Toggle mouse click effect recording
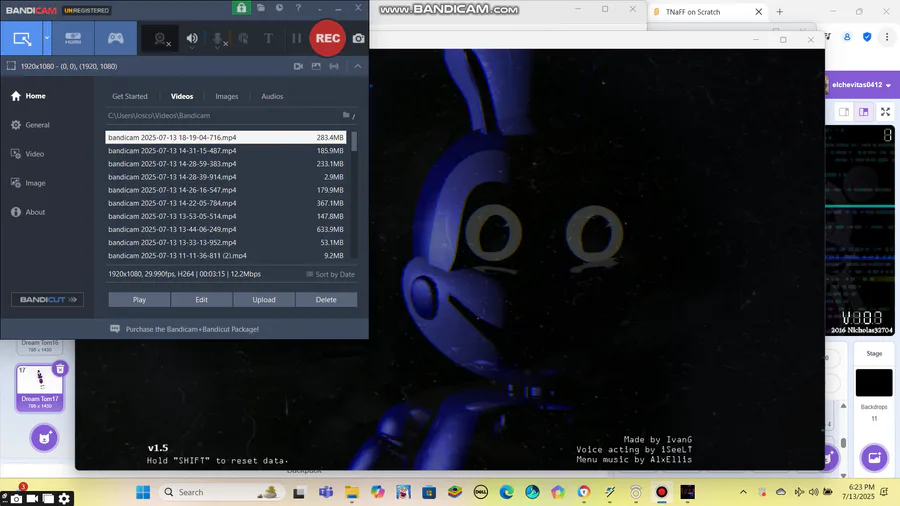900x506 pixels. [x=243, y=38]
